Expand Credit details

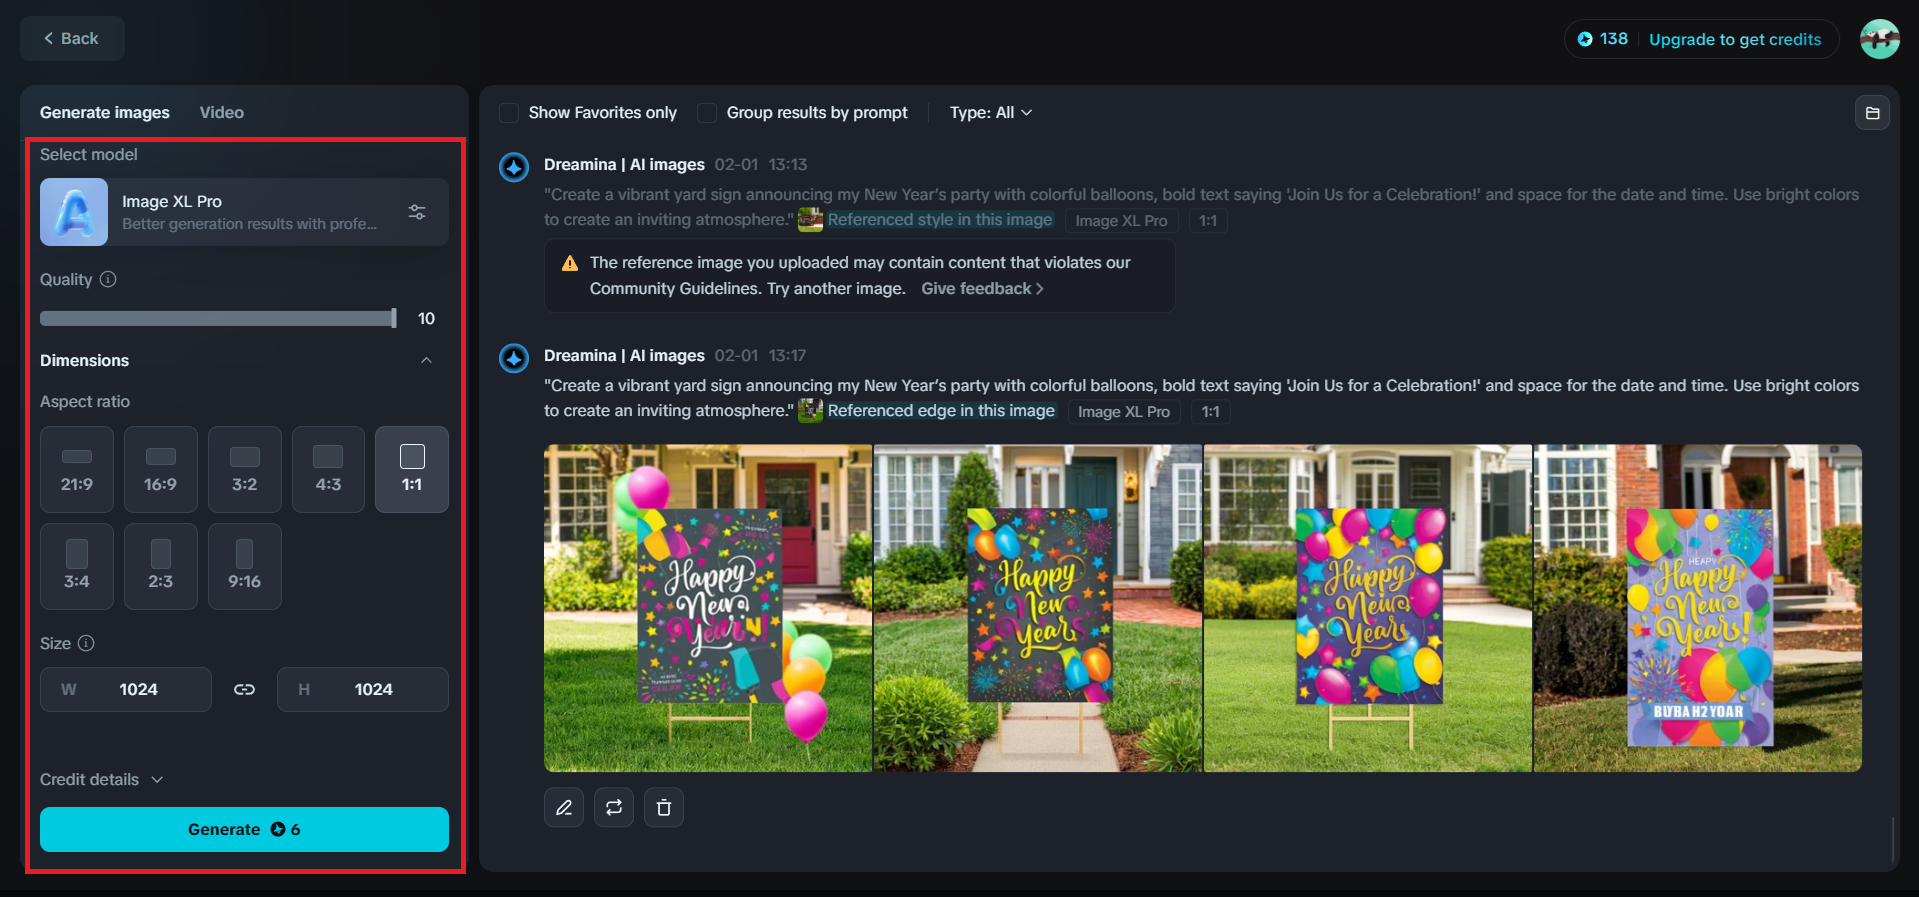pyautogui.click(x=101, y=779)
